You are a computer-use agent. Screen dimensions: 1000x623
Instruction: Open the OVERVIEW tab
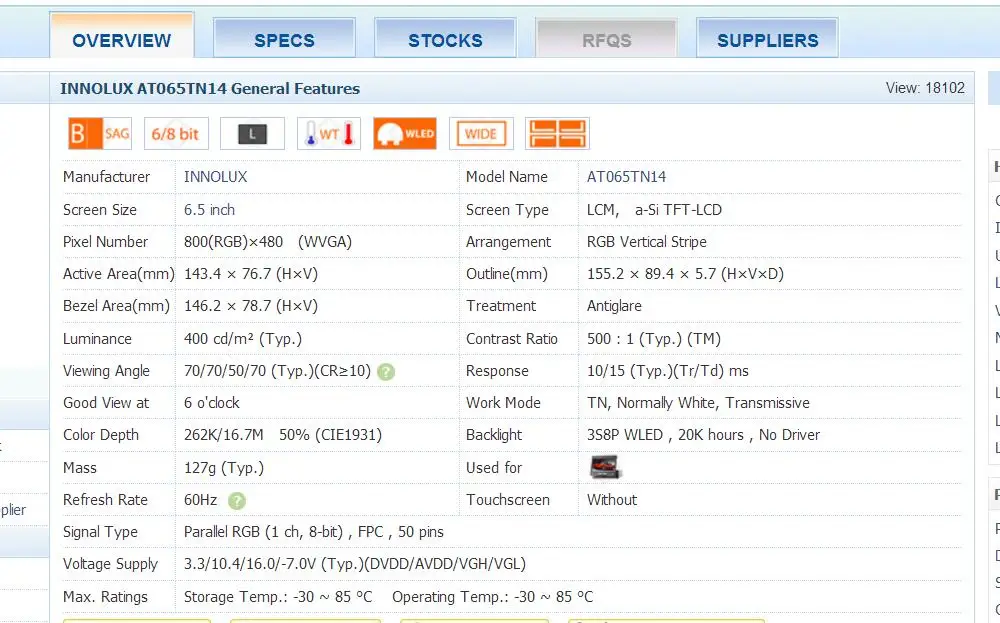coord(122,38)
